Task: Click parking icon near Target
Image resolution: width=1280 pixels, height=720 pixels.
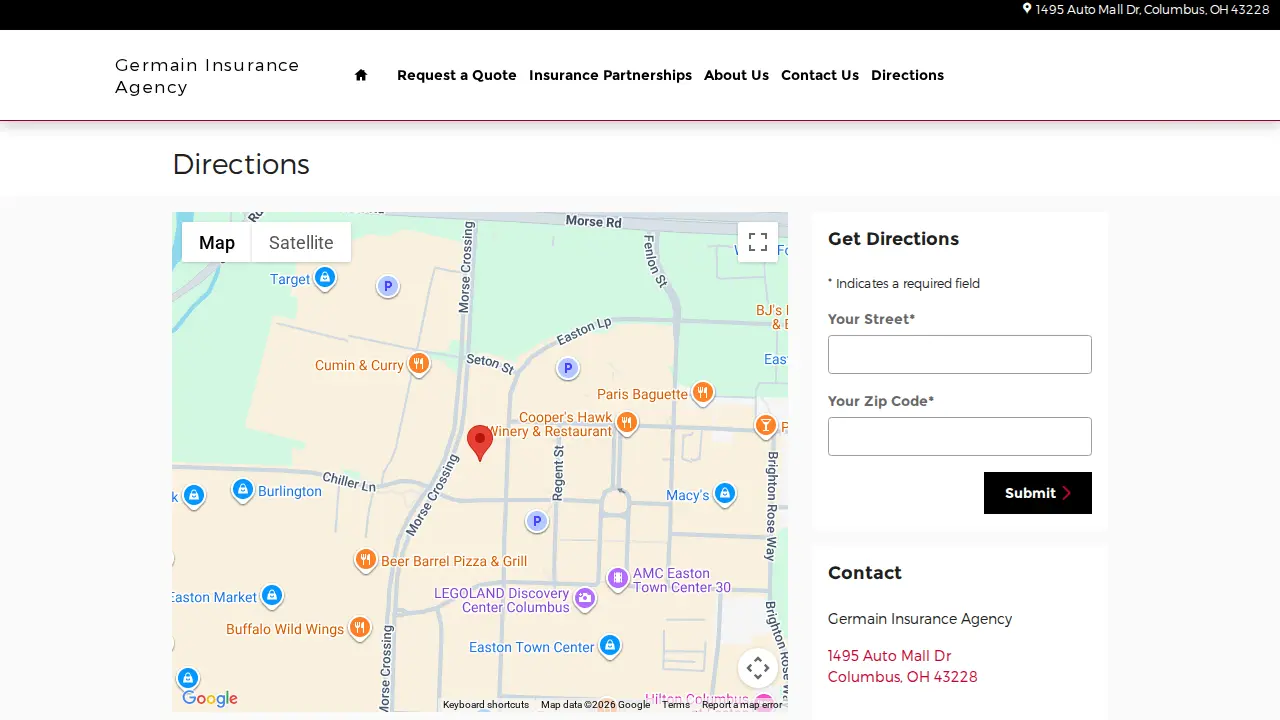Action: pos(388,287)
